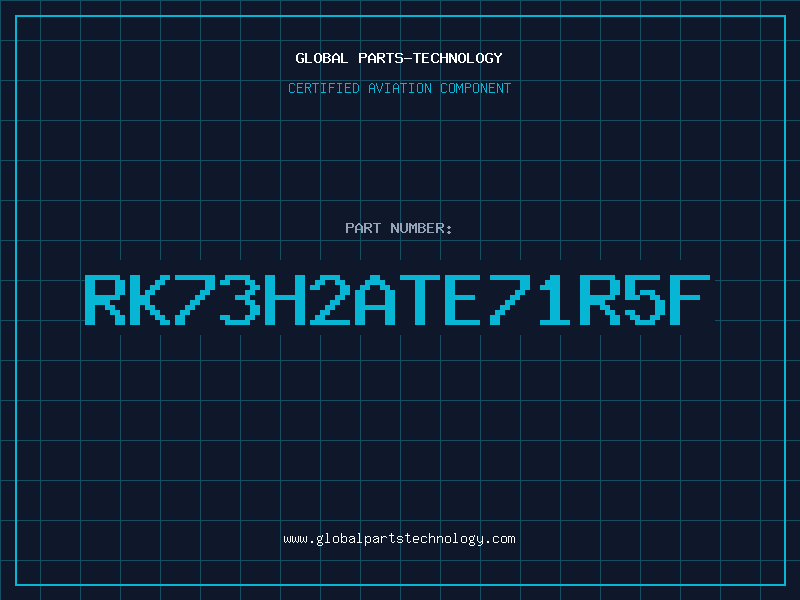Click the .com ending of the URL
800x600 pixels.
click(x=499, y=539)
